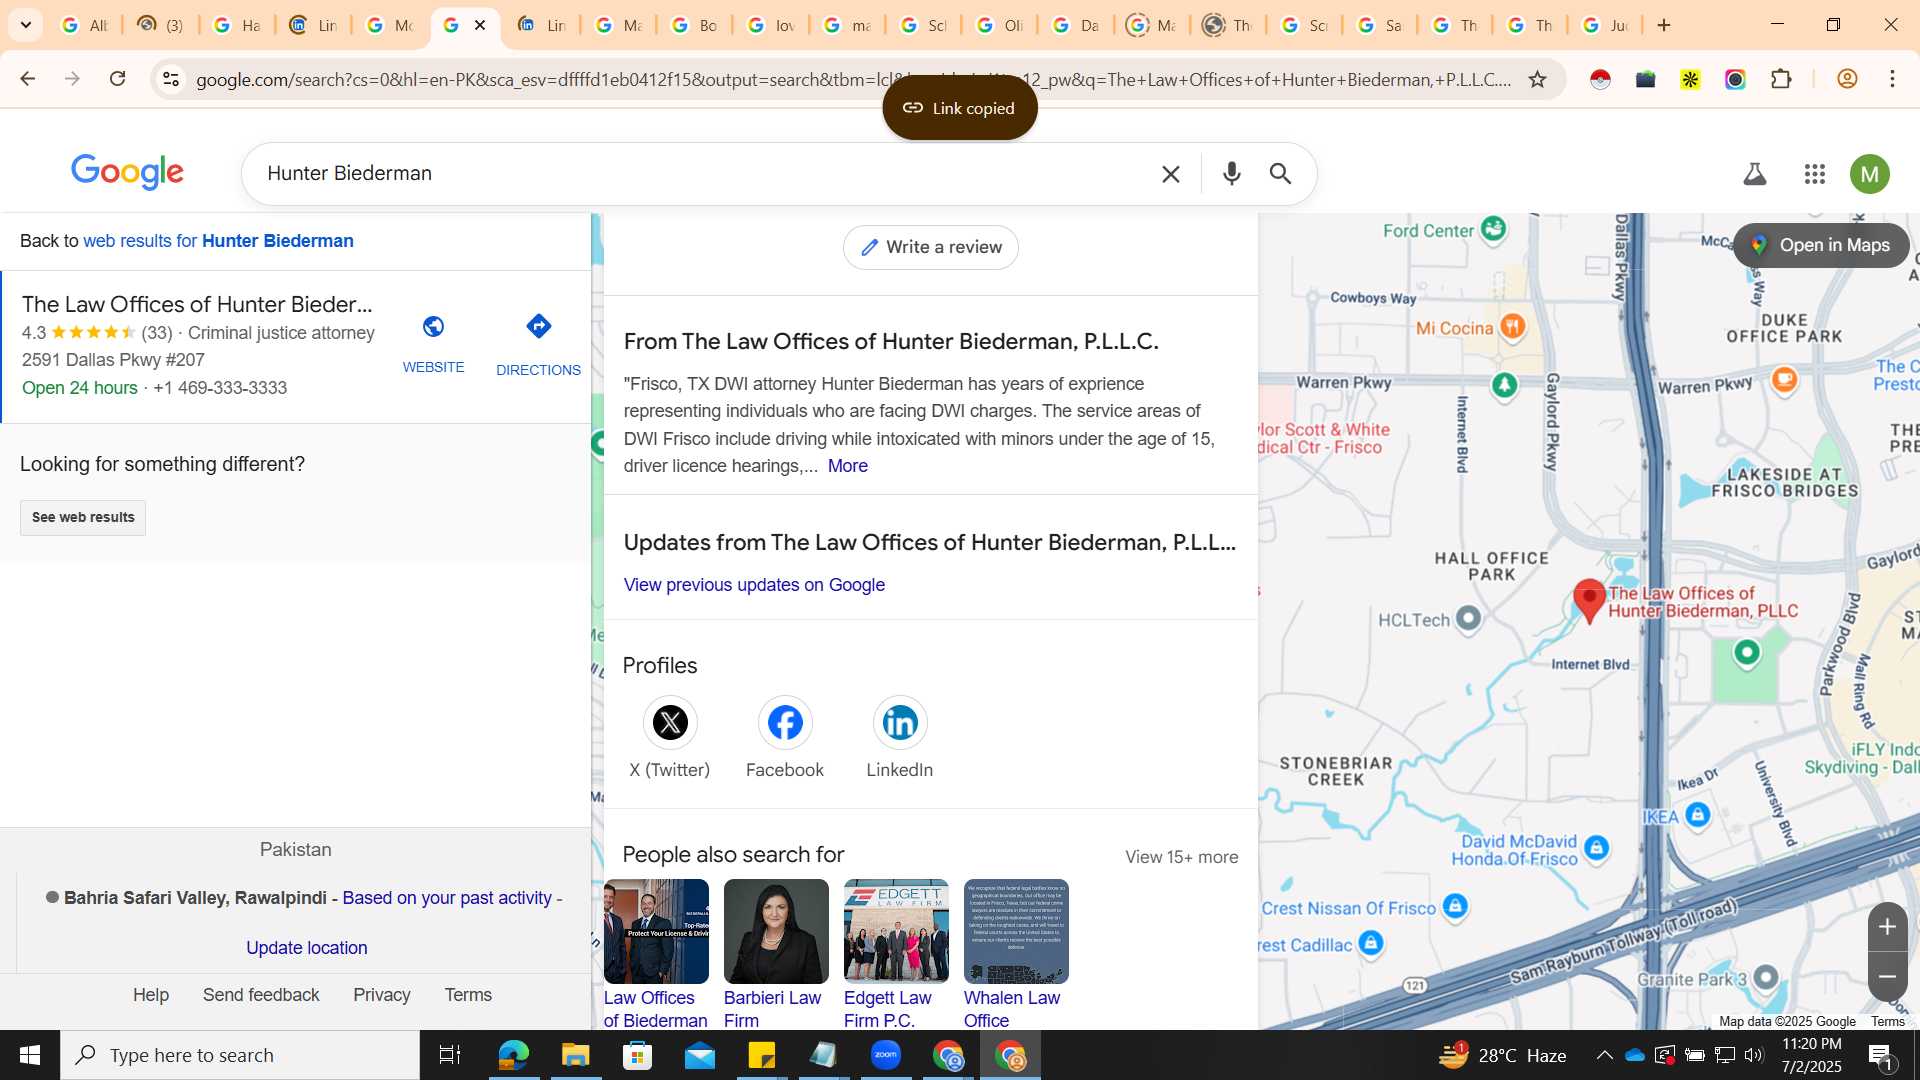Image resolution: width=1920 pixels, height=1080 pixels.
Task: Open Send feedback link
Action: tap(261, 995)
